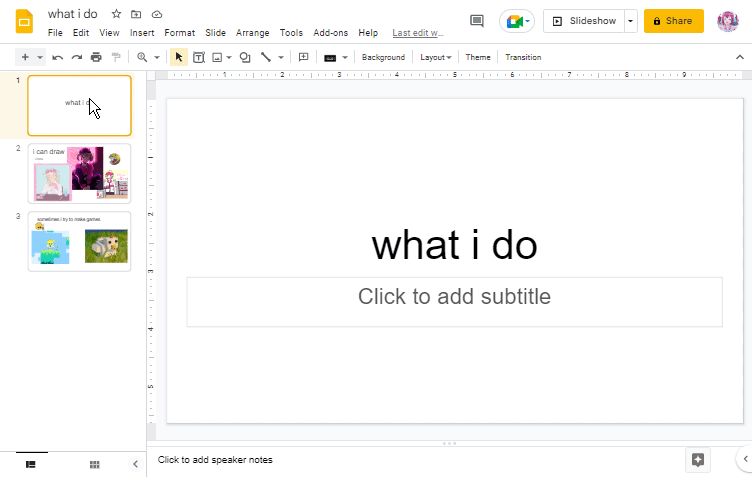This screenshot has height=477, width=752.
Task: Select the Text box tool
Action: tap(199, 57)
